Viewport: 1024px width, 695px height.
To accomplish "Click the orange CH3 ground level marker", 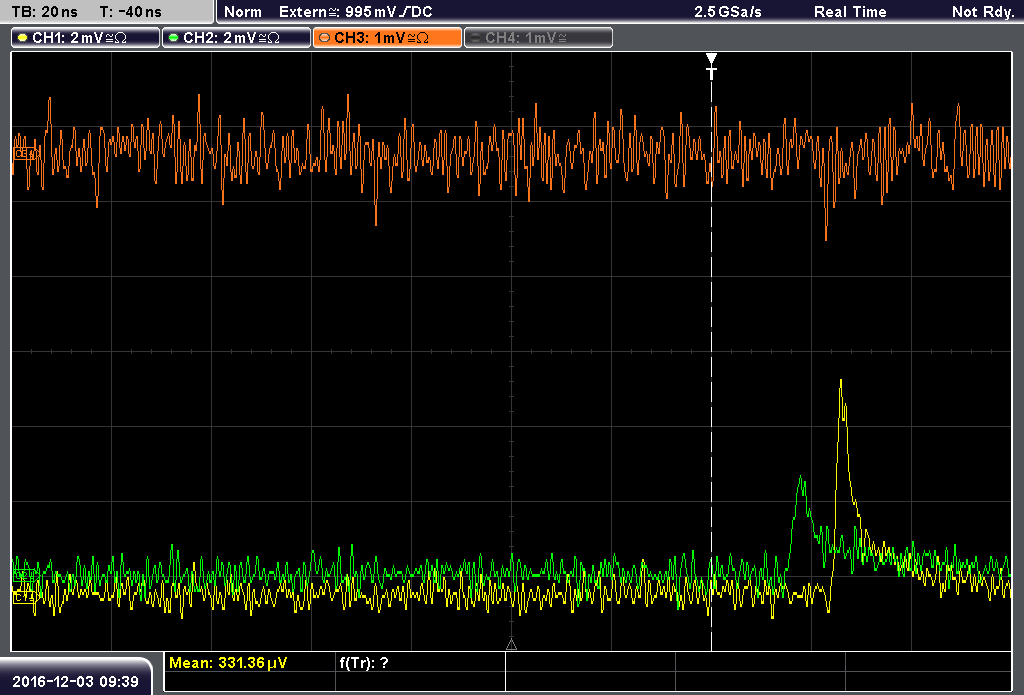I will tap(25, 154).
